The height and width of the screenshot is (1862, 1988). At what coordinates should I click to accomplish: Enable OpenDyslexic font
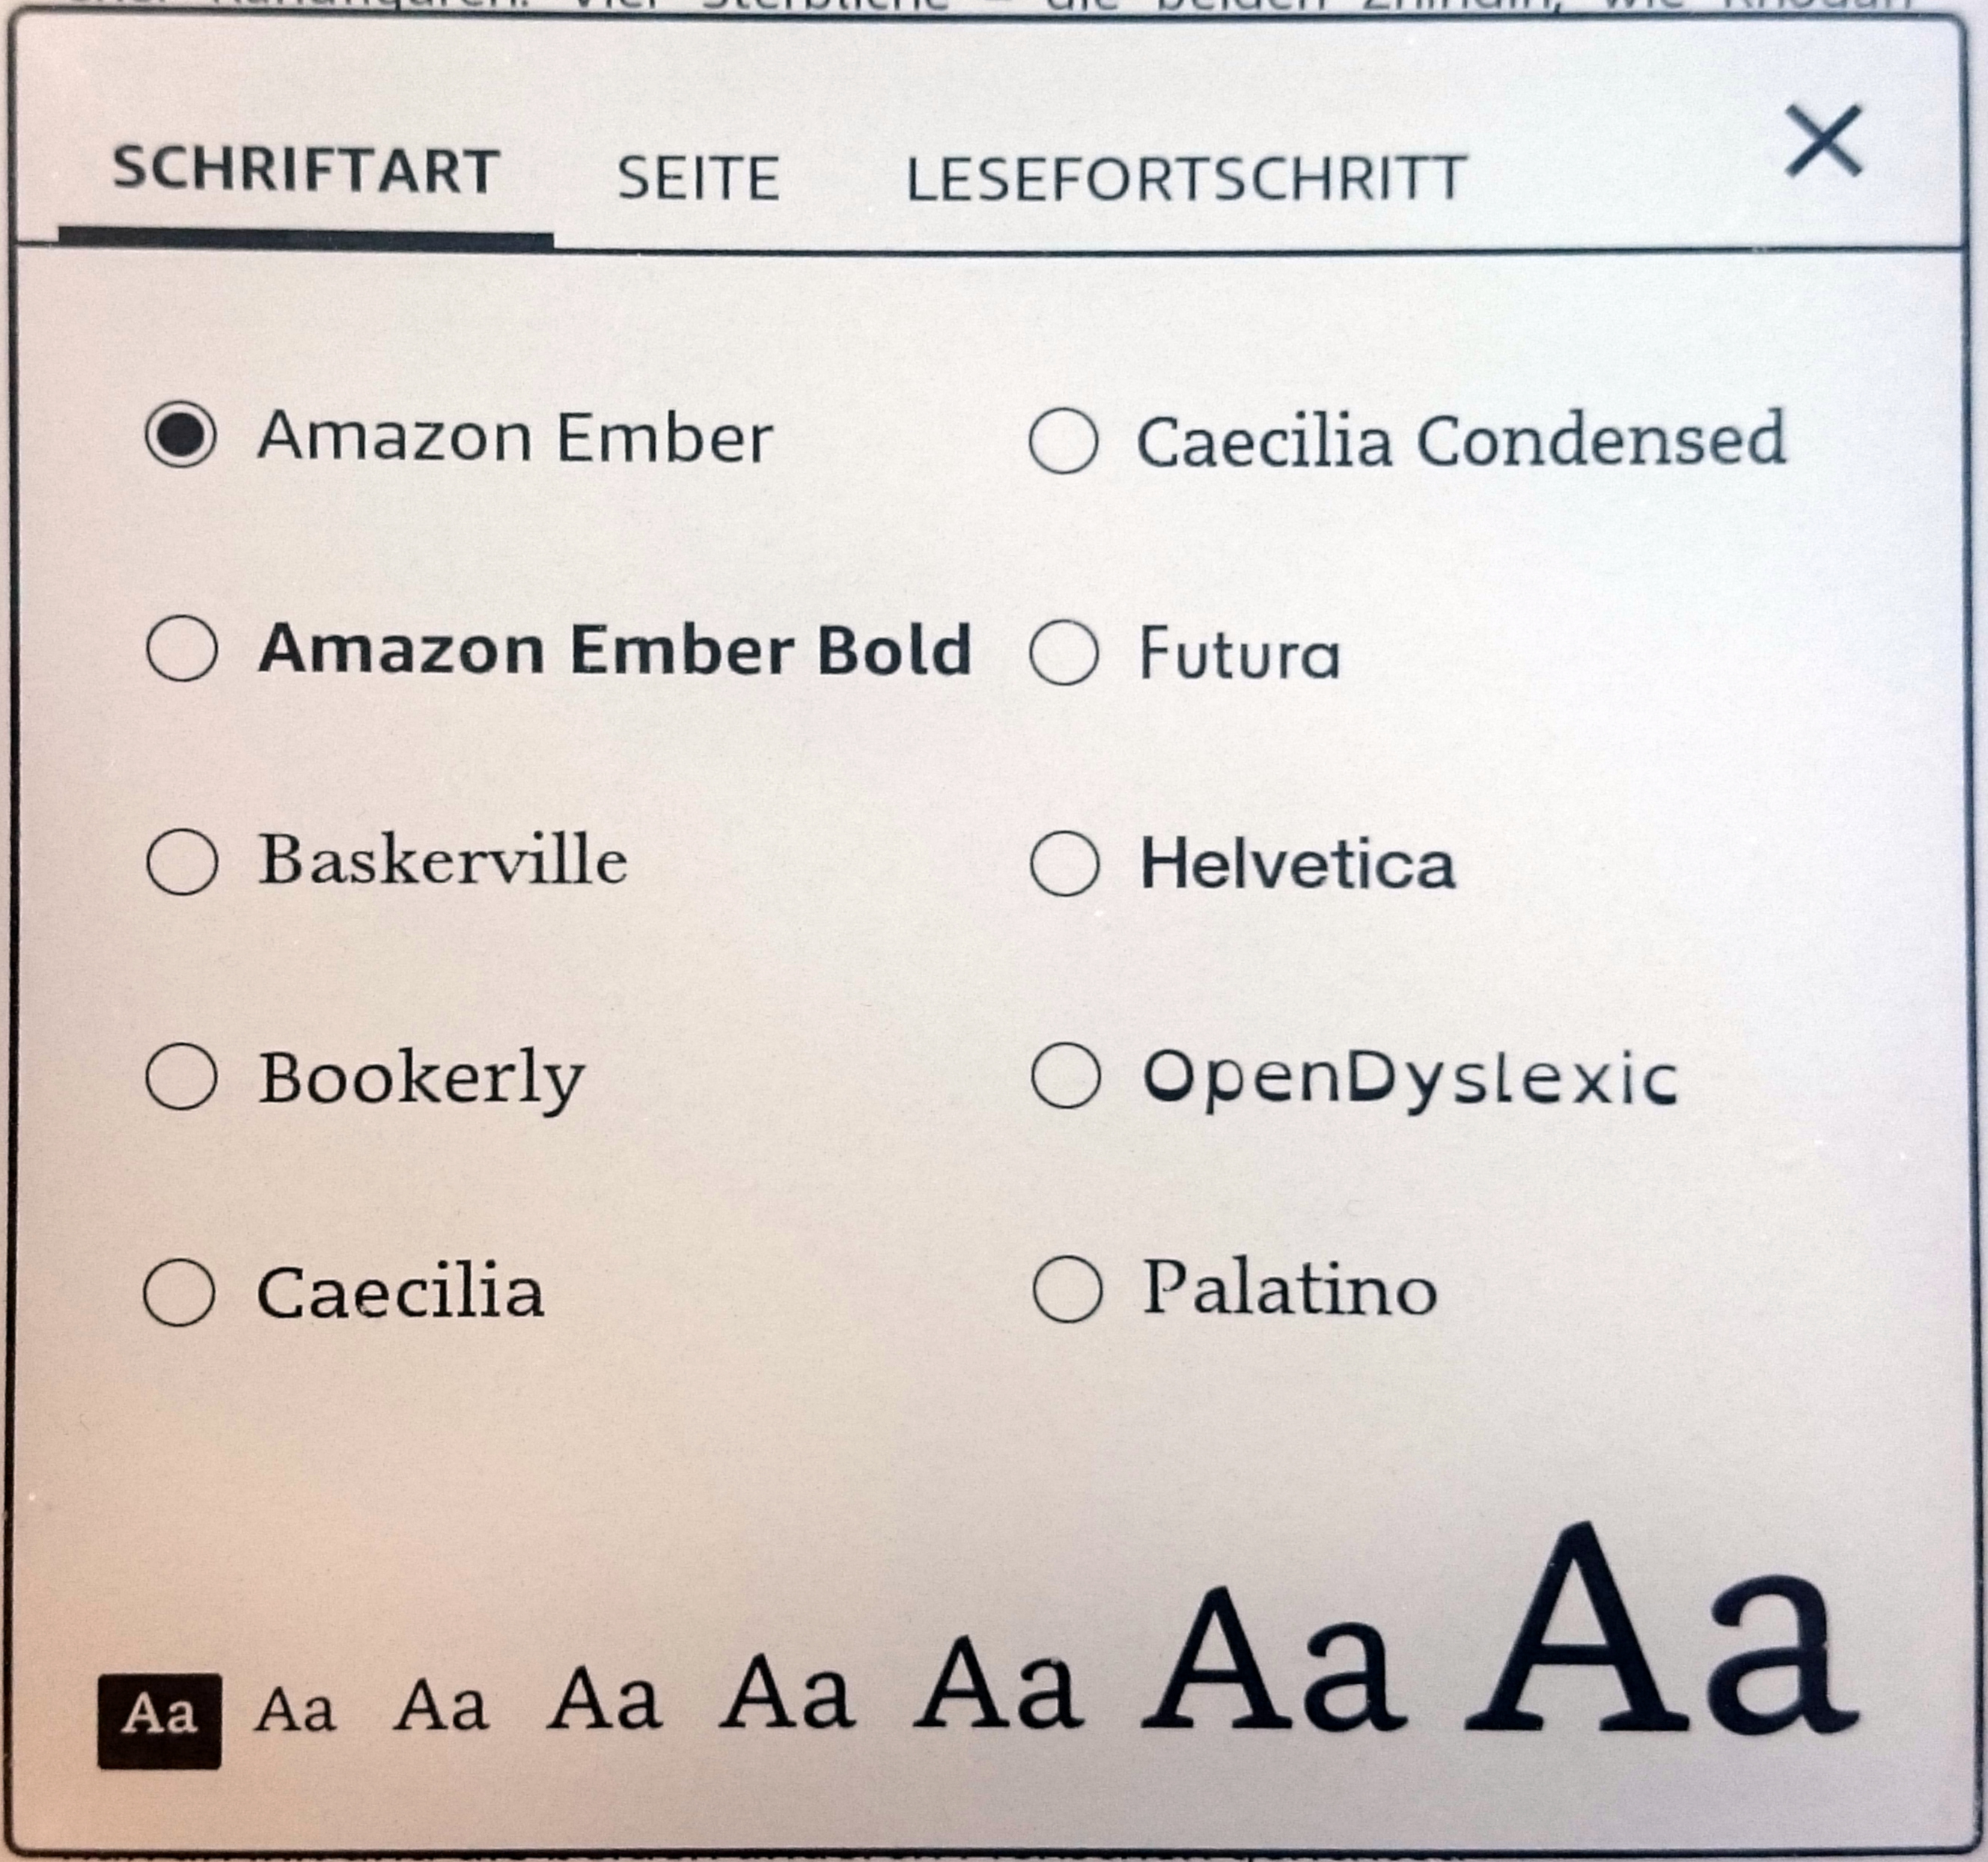[1065, 1076]
